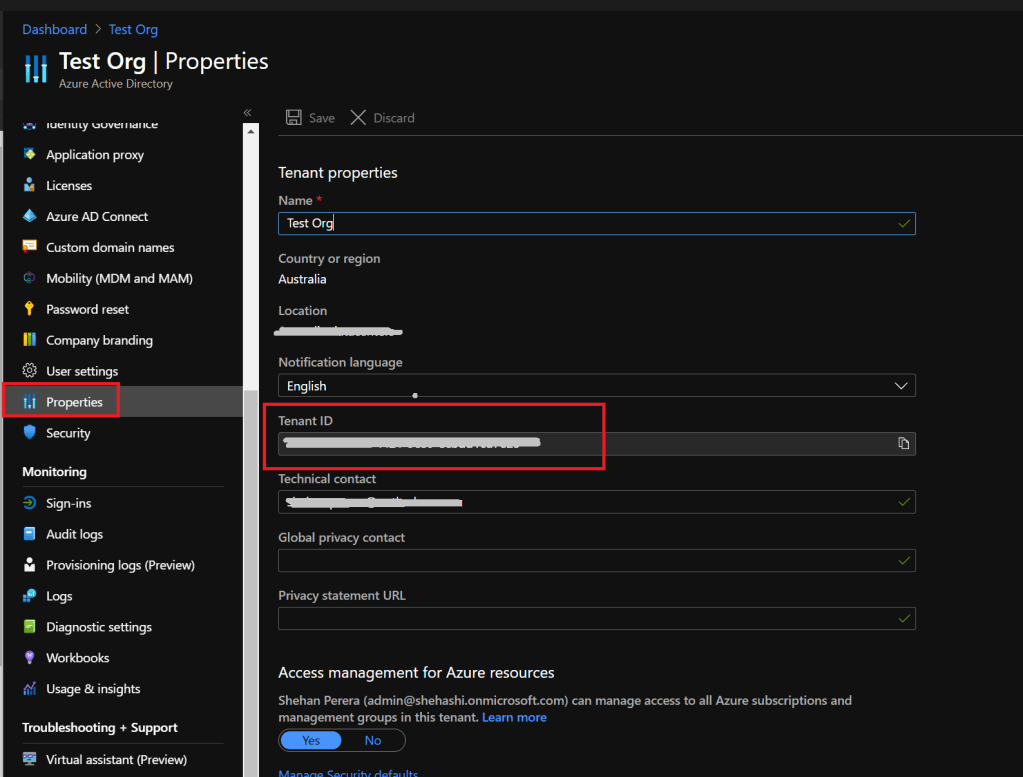The image size is (1023, 777).
Task: Click the User settings gear icon
Action: (30, 371)
